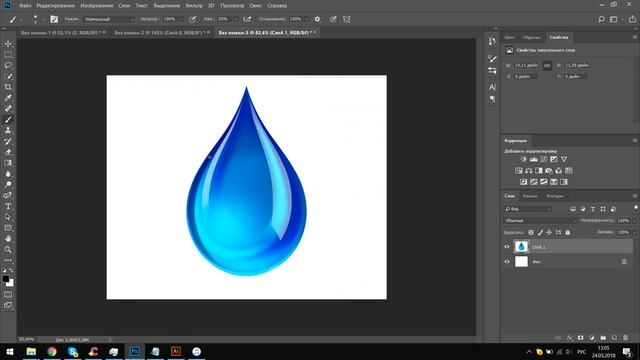Image resolution: width=640 pixels, height=360 pixels.
Task: Select the Eraser tool
Action: click(x=8, y=152)
